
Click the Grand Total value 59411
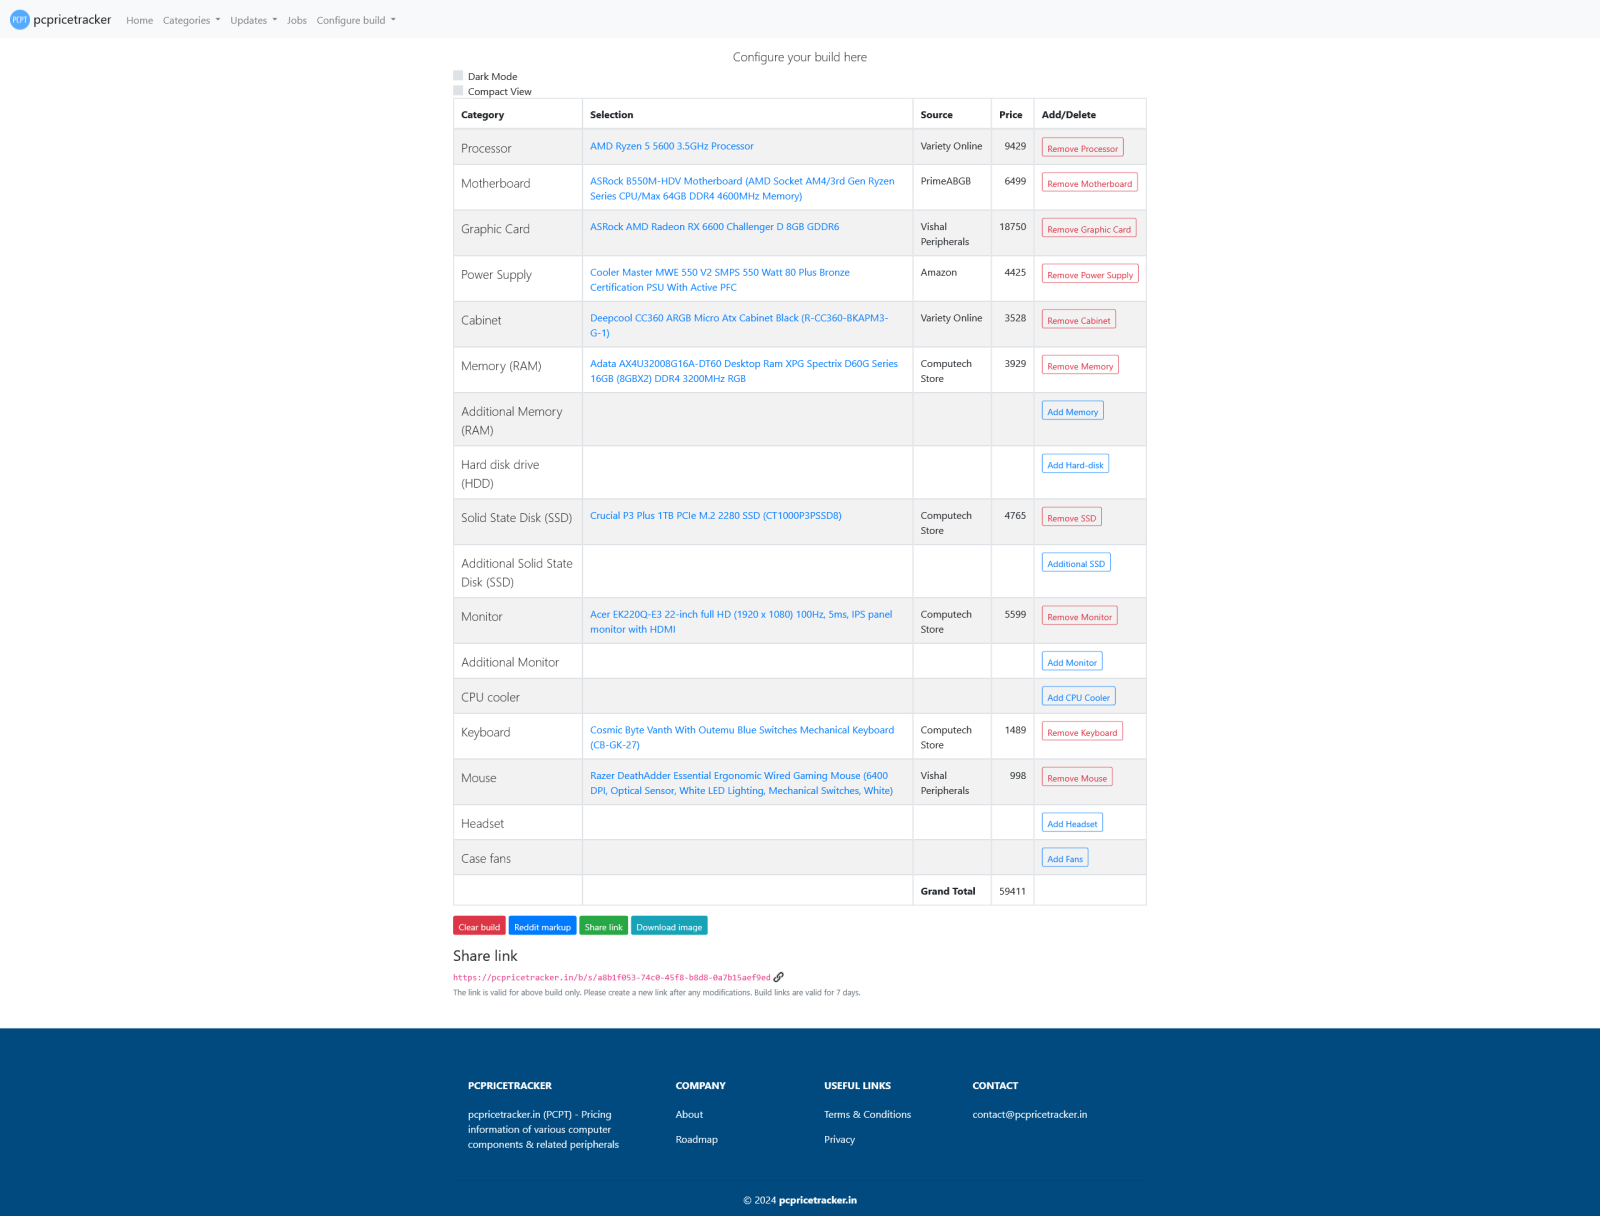point(1012,891)
